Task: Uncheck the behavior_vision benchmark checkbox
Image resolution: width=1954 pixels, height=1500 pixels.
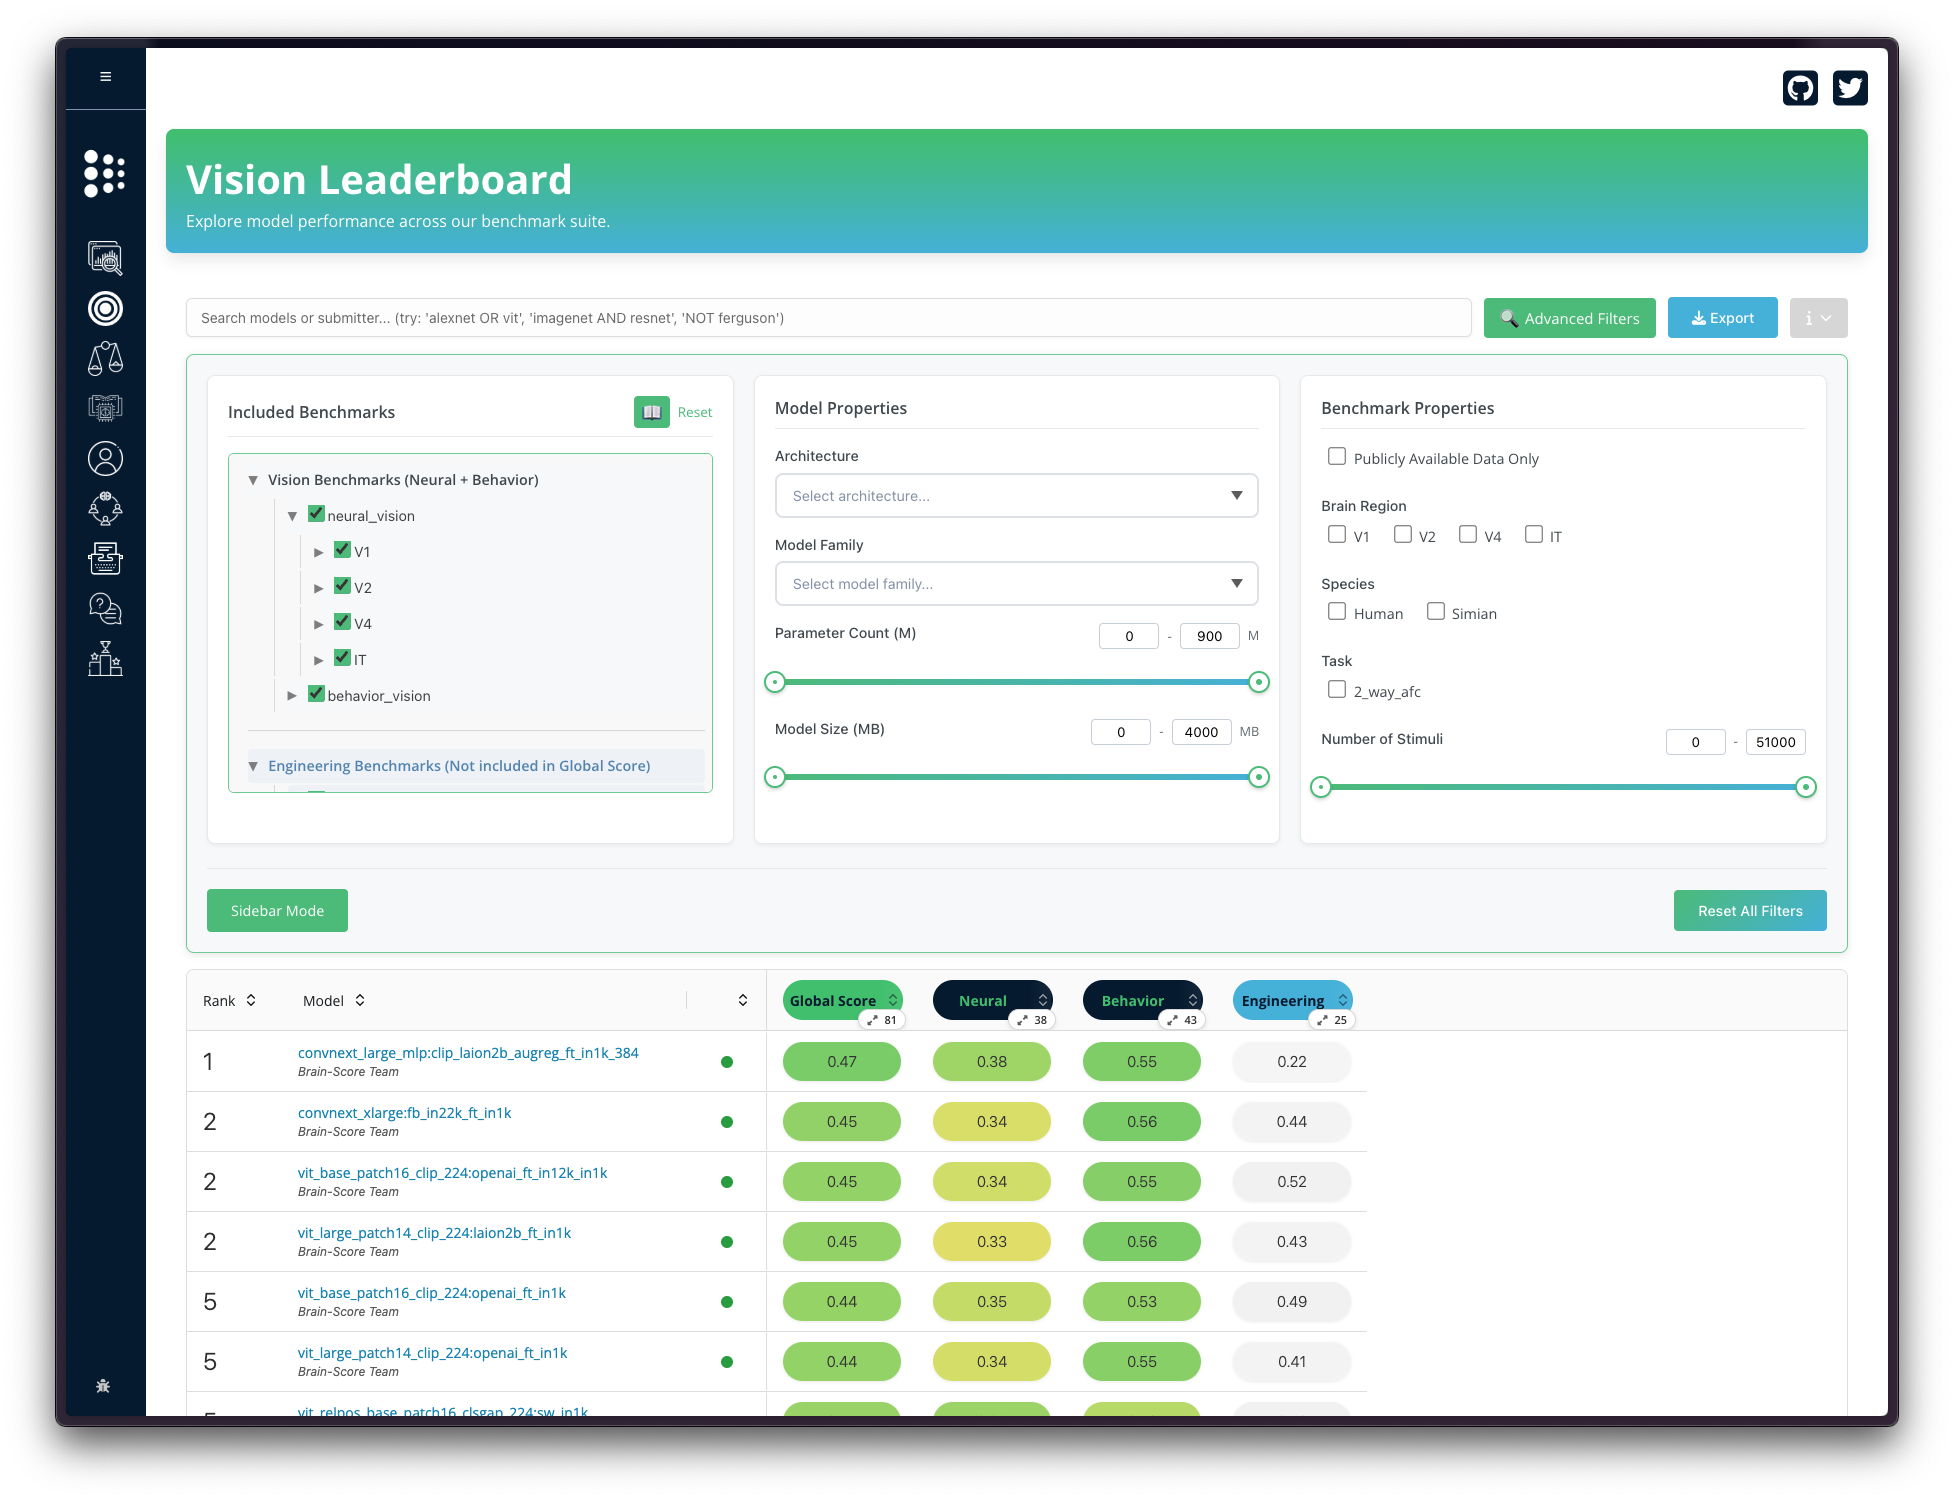Action: click(316, 694)
